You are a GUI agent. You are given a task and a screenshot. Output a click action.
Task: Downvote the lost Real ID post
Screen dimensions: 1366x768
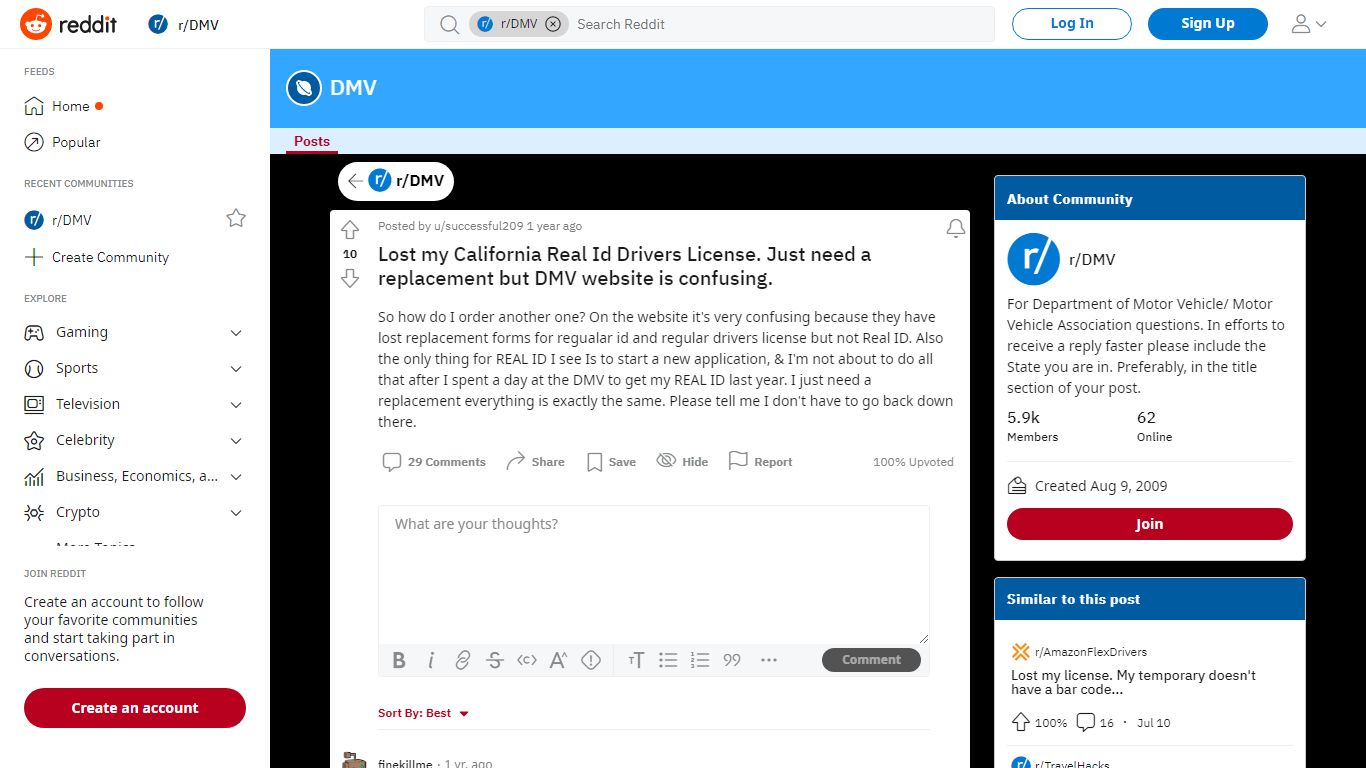[350, 278]
